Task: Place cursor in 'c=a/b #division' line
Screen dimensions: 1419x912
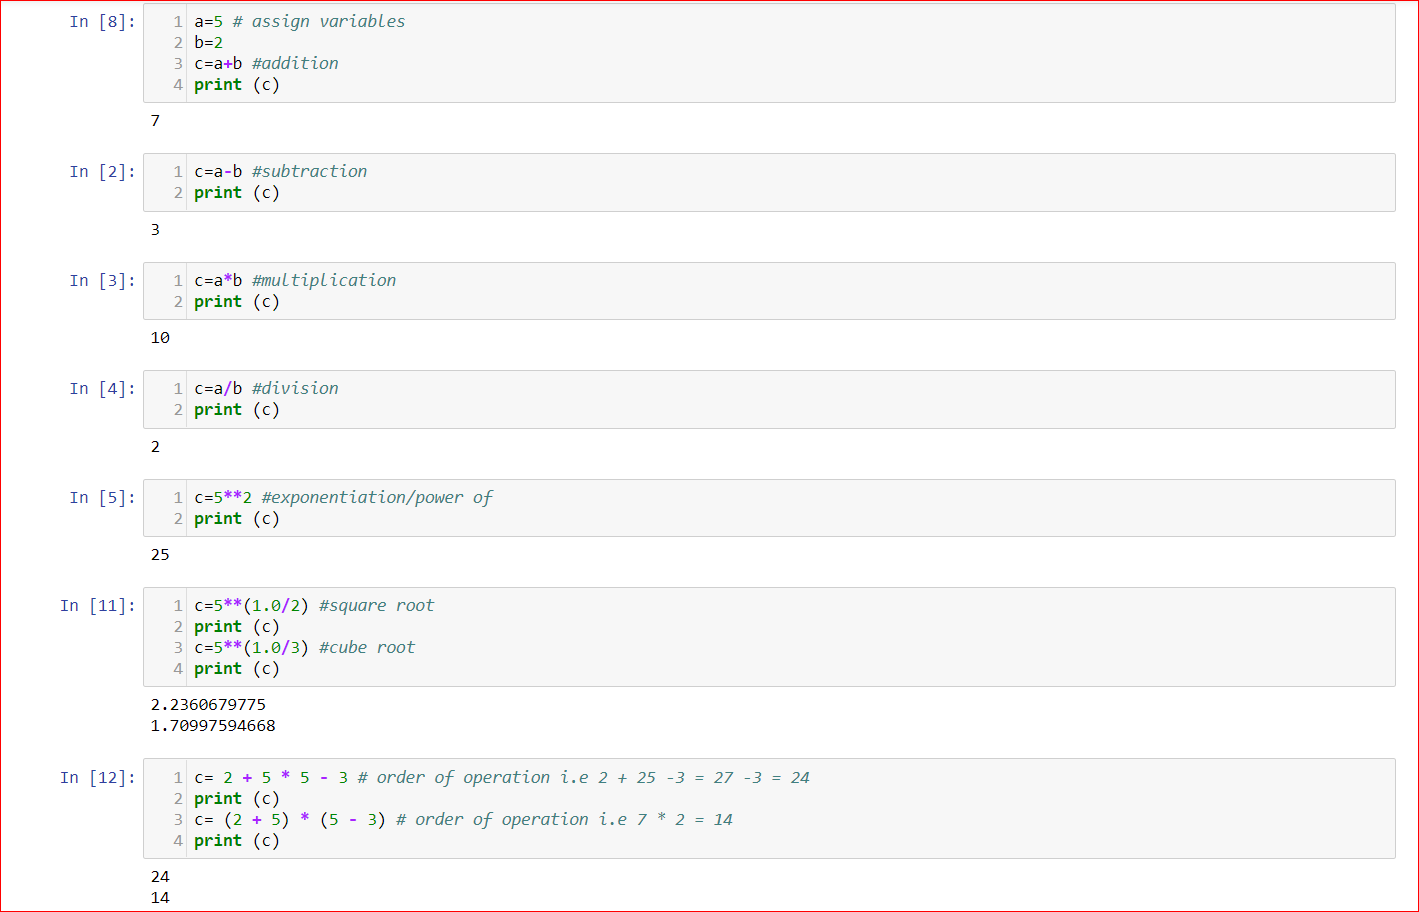Action: click(x=266, y=389)
